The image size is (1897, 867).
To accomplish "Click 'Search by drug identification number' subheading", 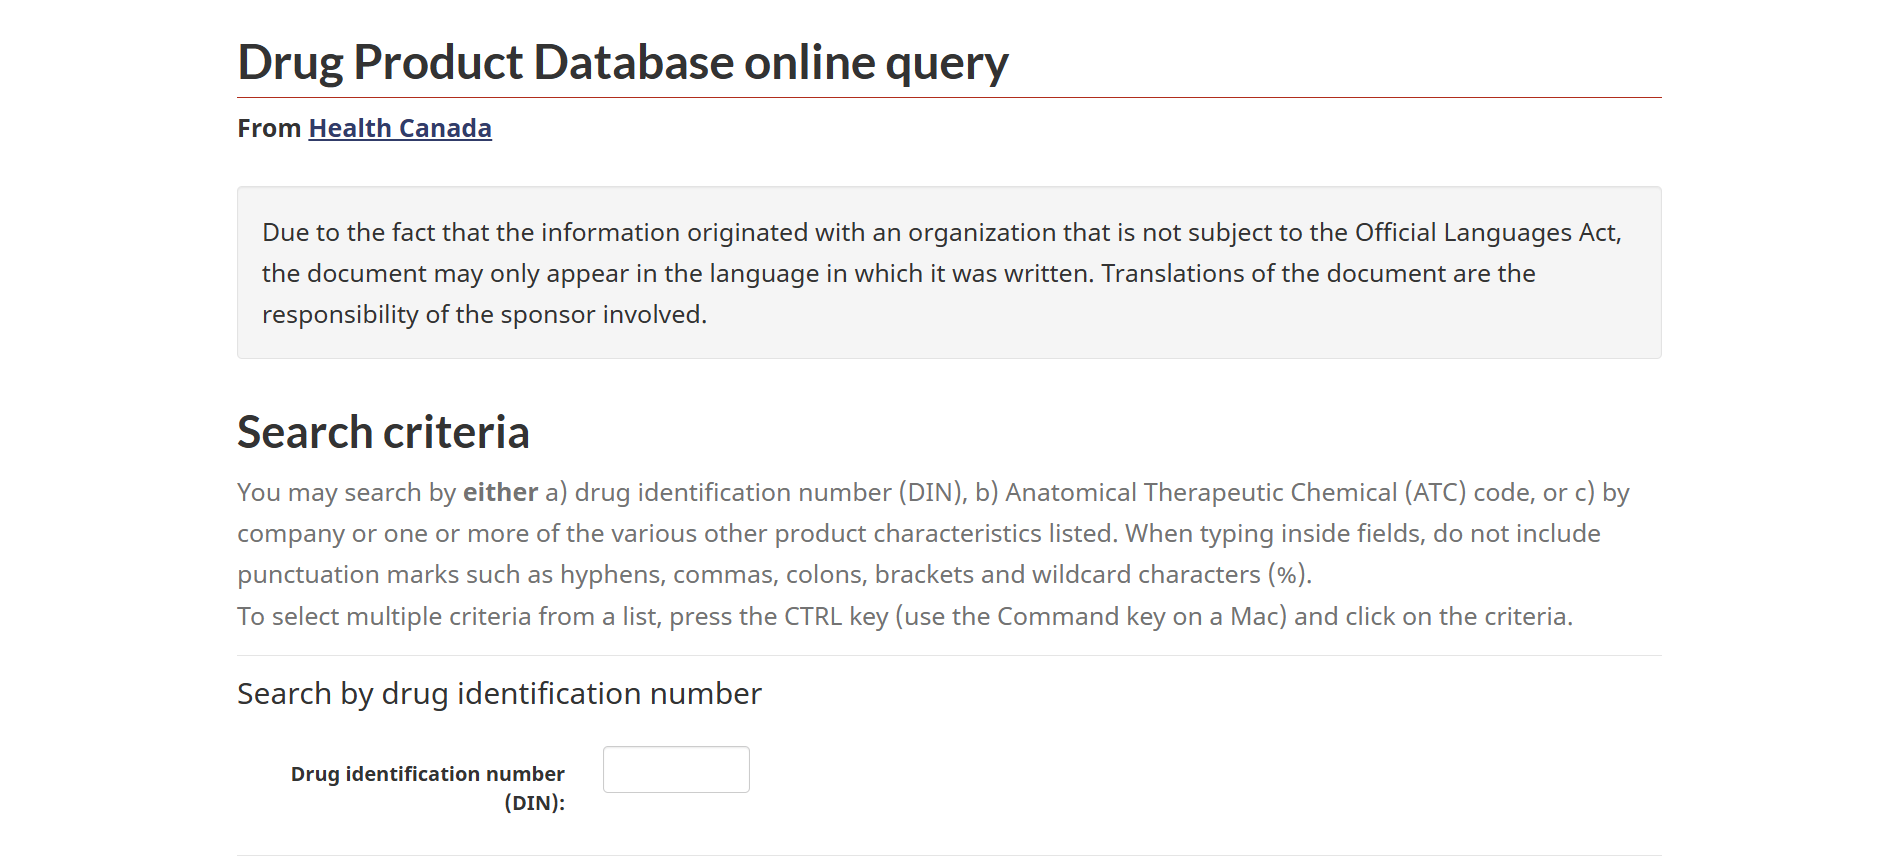I will (x=499, y=693).
